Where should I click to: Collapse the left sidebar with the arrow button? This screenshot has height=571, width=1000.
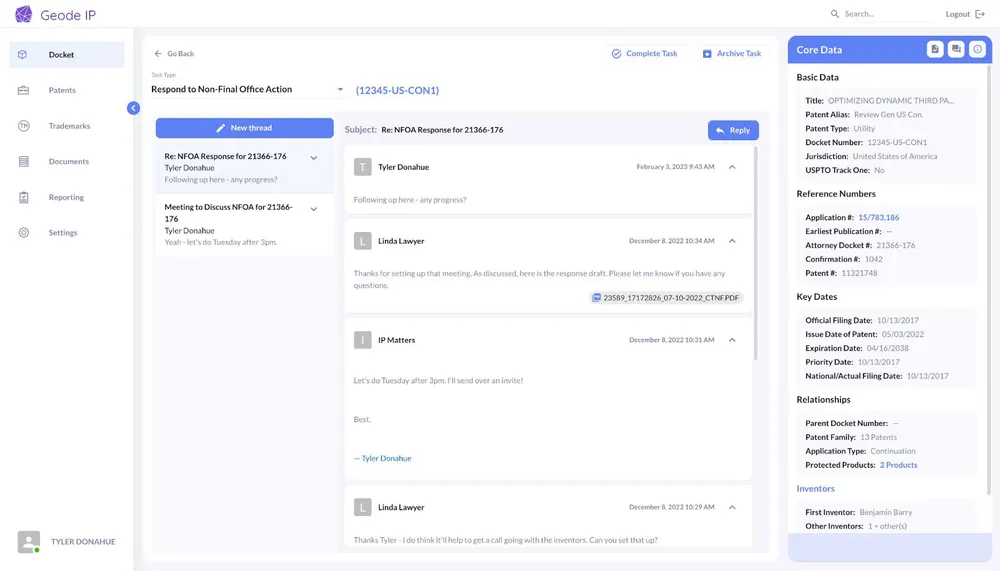(x=133, y=108)
